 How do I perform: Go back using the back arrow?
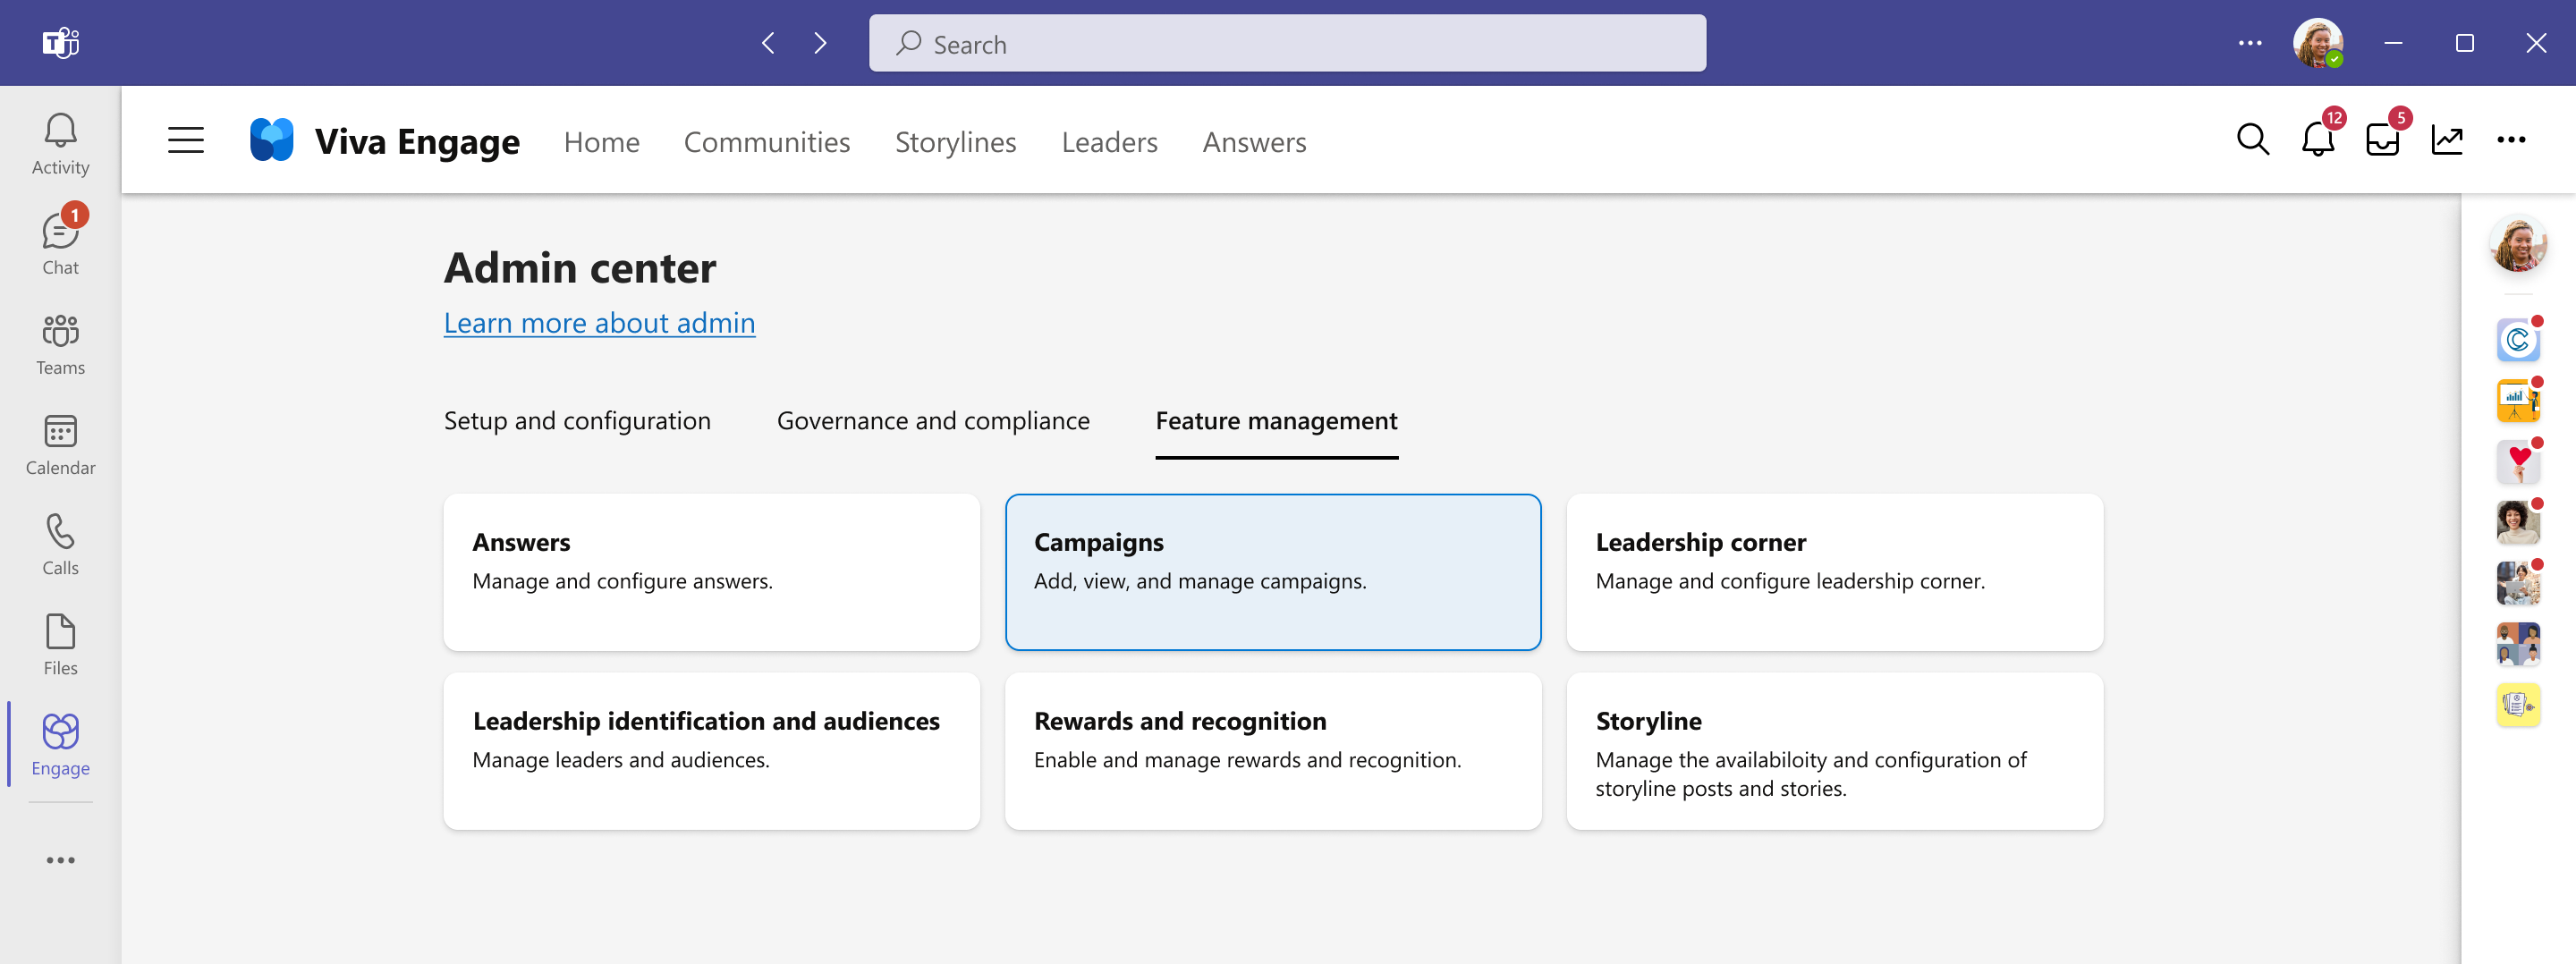(768, 43)
